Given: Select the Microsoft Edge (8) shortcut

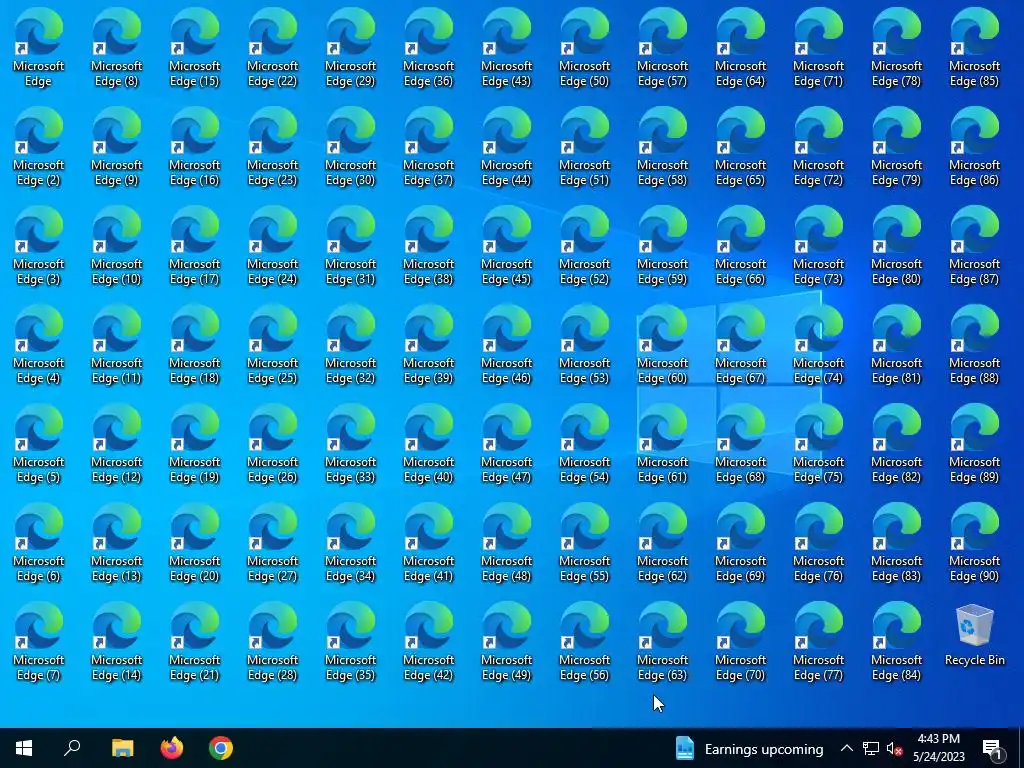Looking at the screenshot, I should pos(116,48).
